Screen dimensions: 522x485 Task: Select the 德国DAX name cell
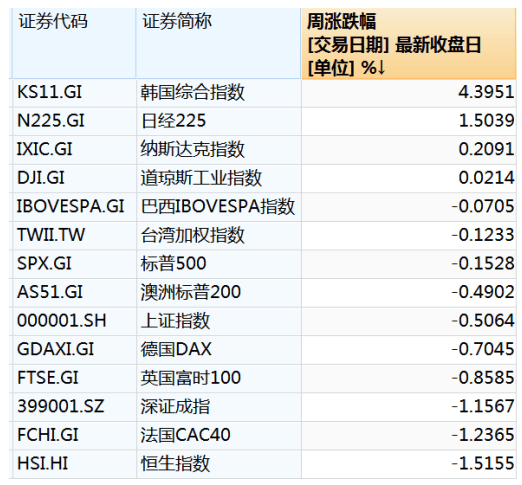pos(219,350)
